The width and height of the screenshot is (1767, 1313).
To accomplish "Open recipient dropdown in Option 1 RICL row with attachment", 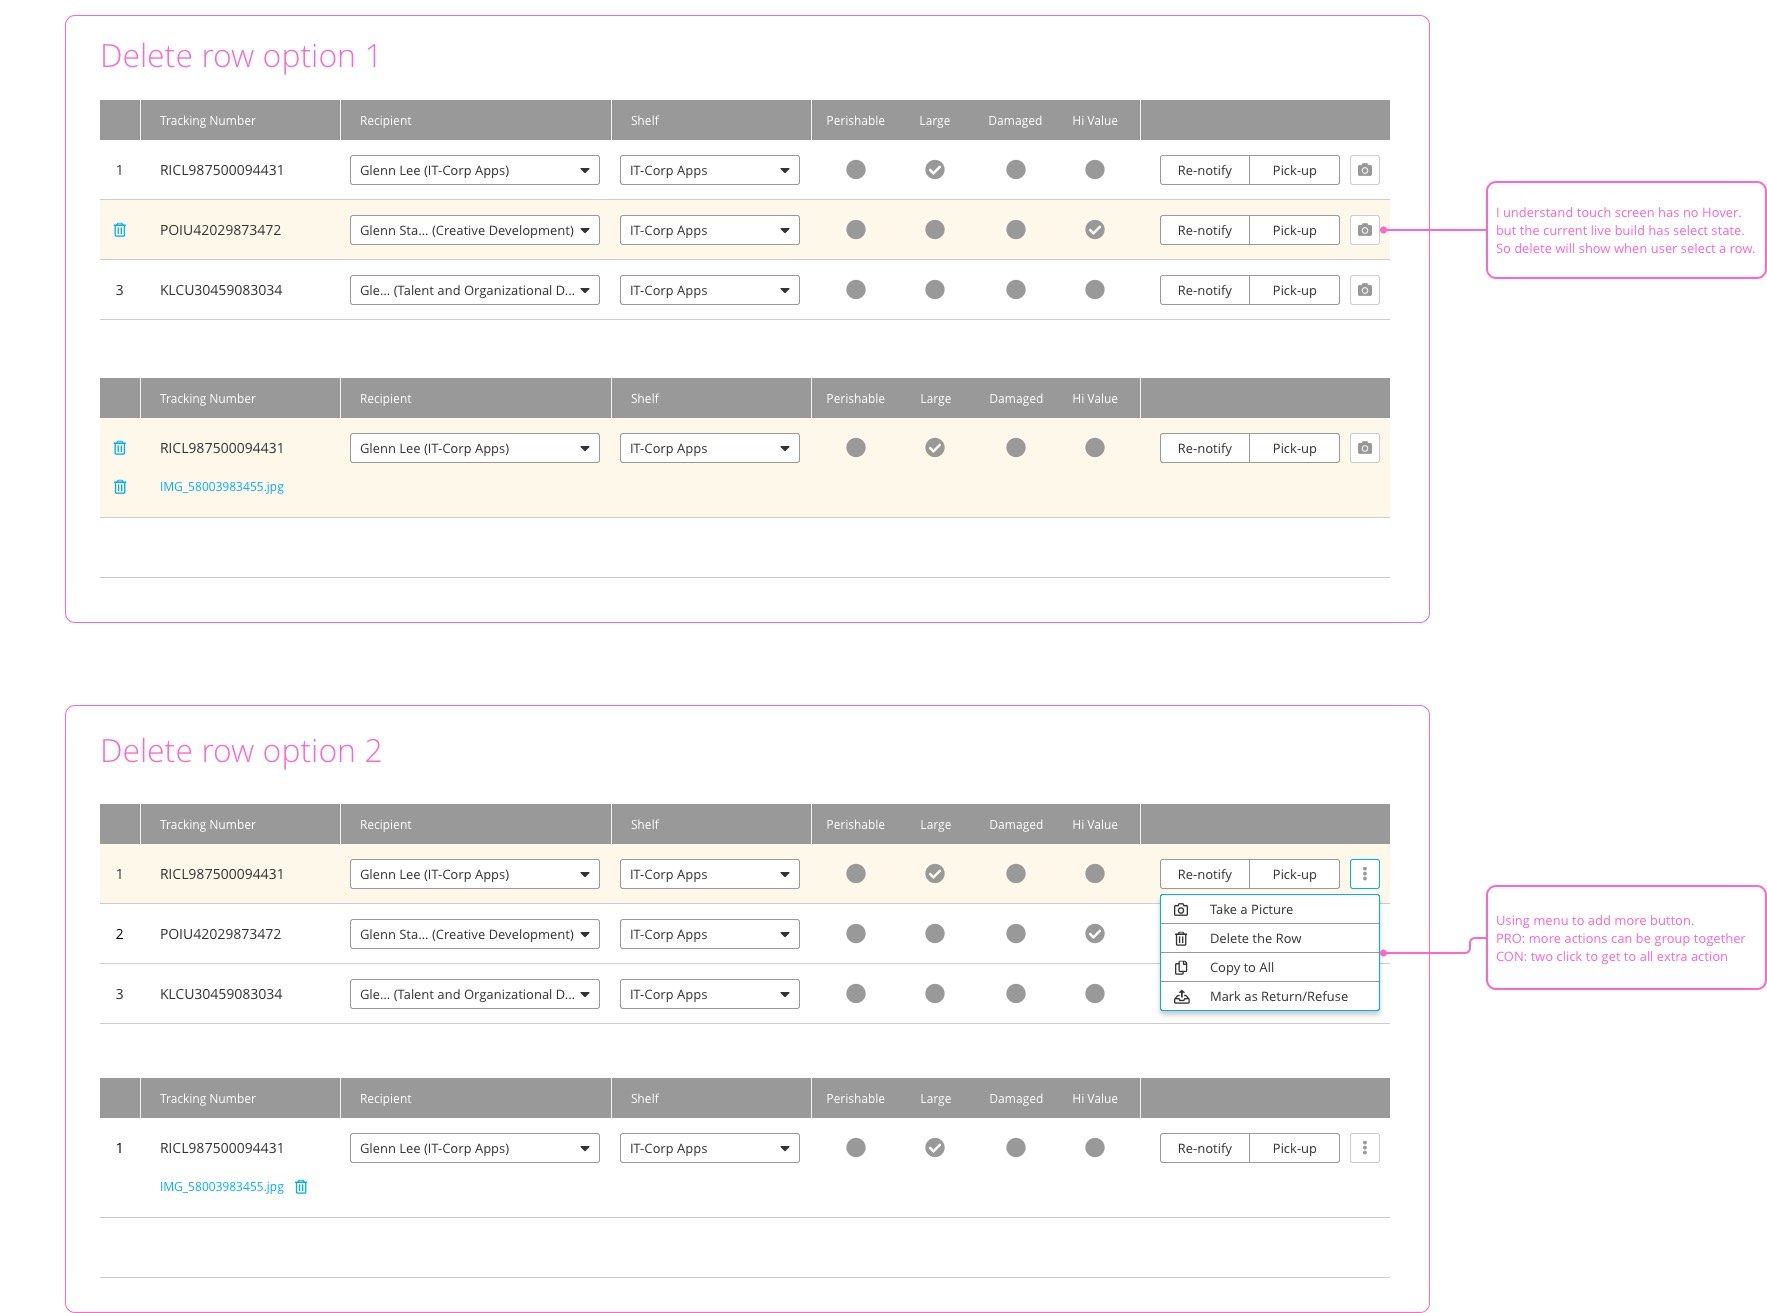I will pyautogui.click(x=475, y=448).
